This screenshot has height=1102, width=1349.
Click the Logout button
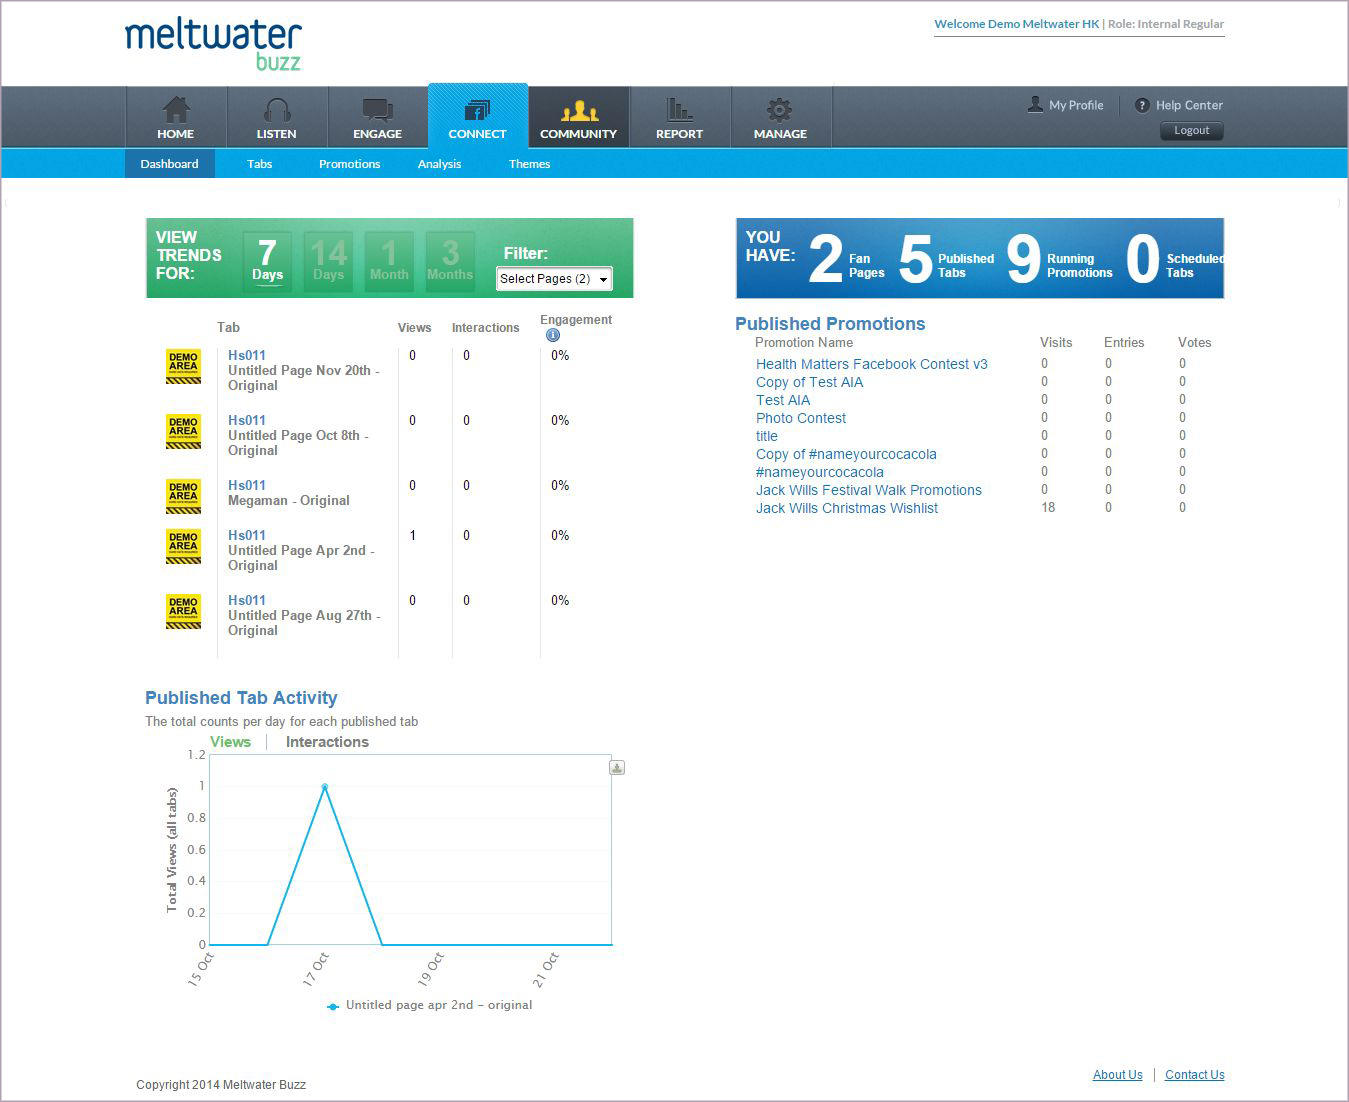[x=1191, y=131]
